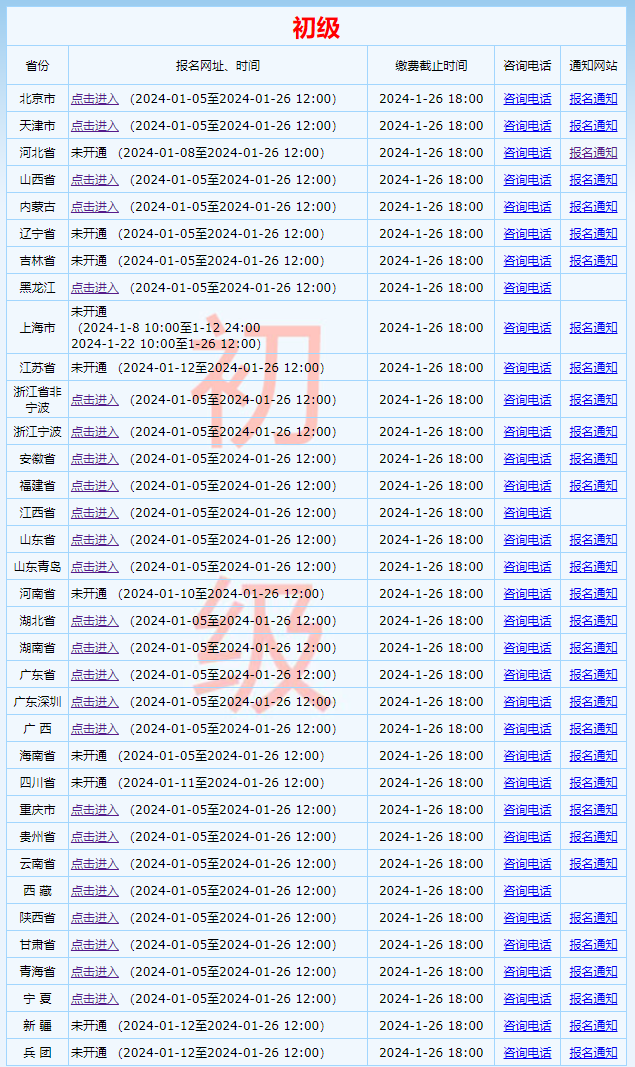The height and width of the screenshot is (1067, 635).
Task: View 报名通知 for 河南省
Action: click(593, 593)
